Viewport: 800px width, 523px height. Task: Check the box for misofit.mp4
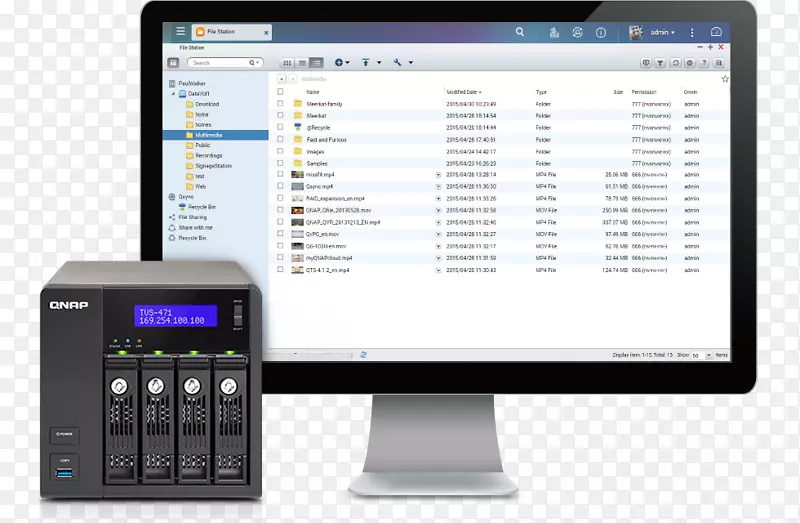tap(280, 175)
